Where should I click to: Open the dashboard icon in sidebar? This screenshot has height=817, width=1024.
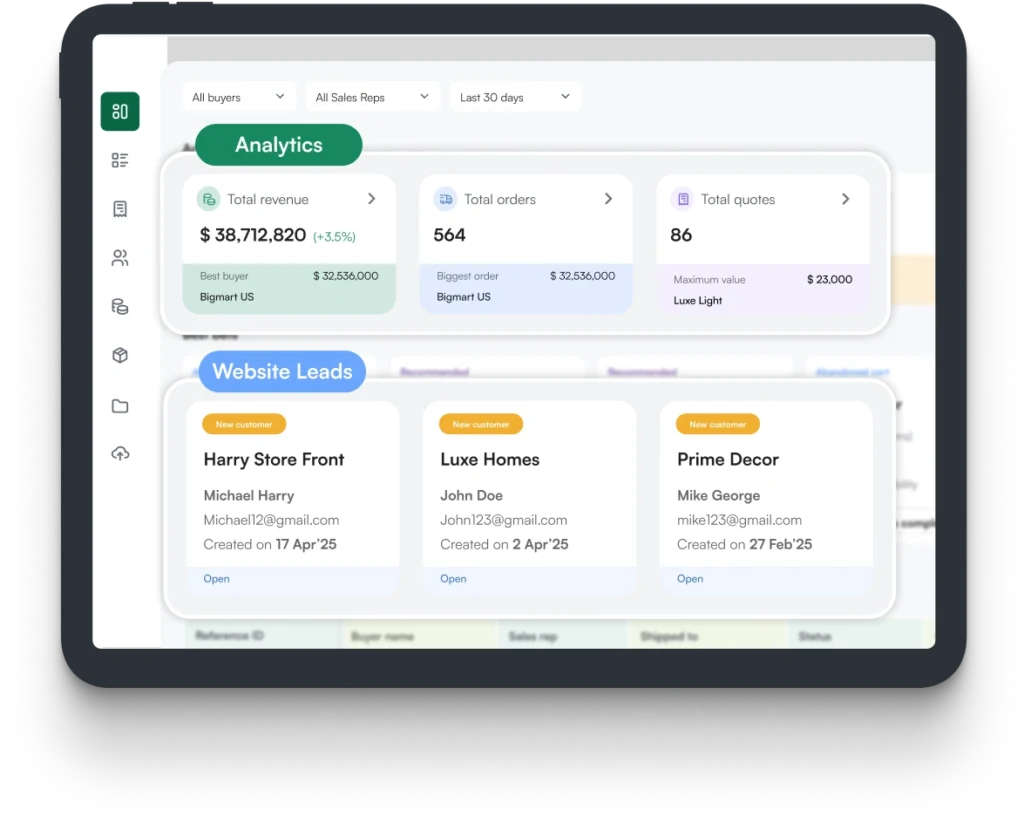click(x=120, y=111)
